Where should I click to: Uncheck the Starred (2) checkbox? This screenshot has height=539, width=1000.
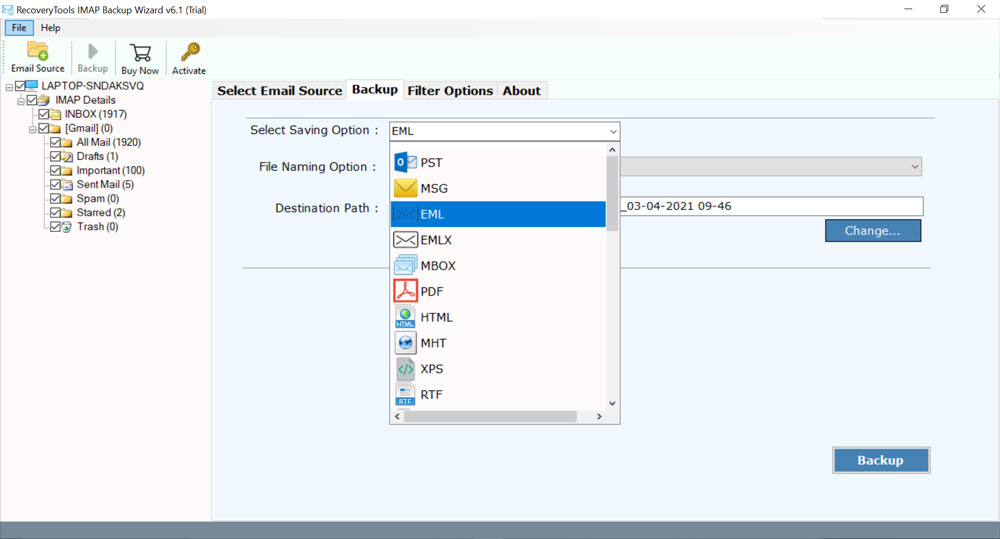click(x=55, y=212)
